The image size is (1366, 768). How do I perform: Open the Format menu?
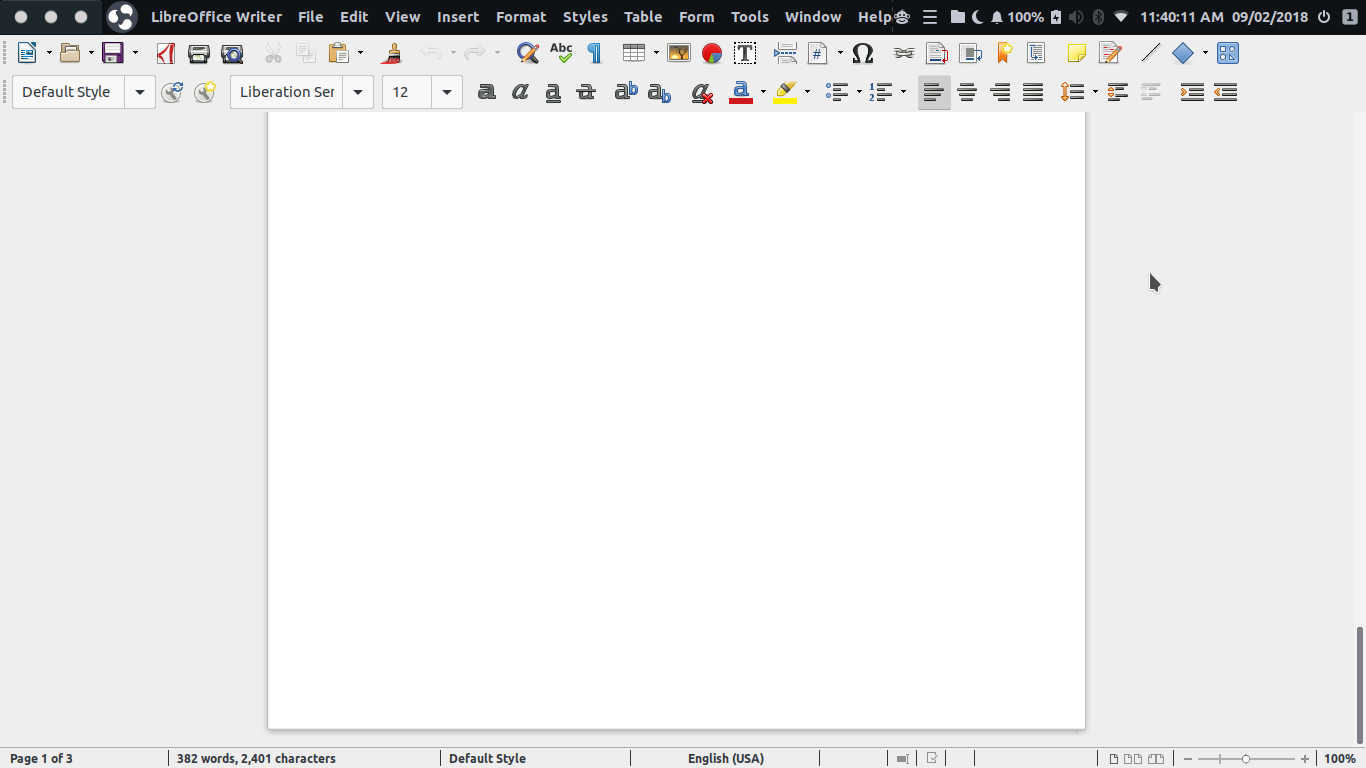coord(521,16)
